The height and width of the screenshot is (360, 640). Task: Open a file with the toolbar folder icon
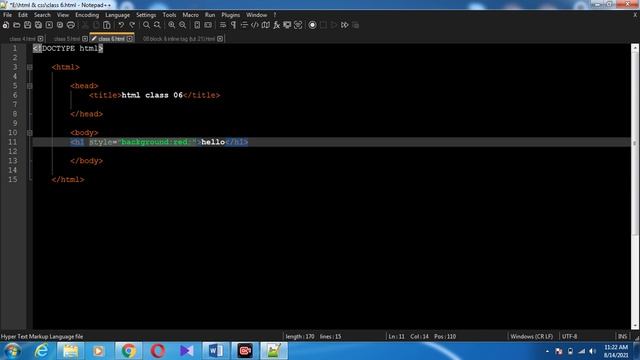[x=17, y=25]
